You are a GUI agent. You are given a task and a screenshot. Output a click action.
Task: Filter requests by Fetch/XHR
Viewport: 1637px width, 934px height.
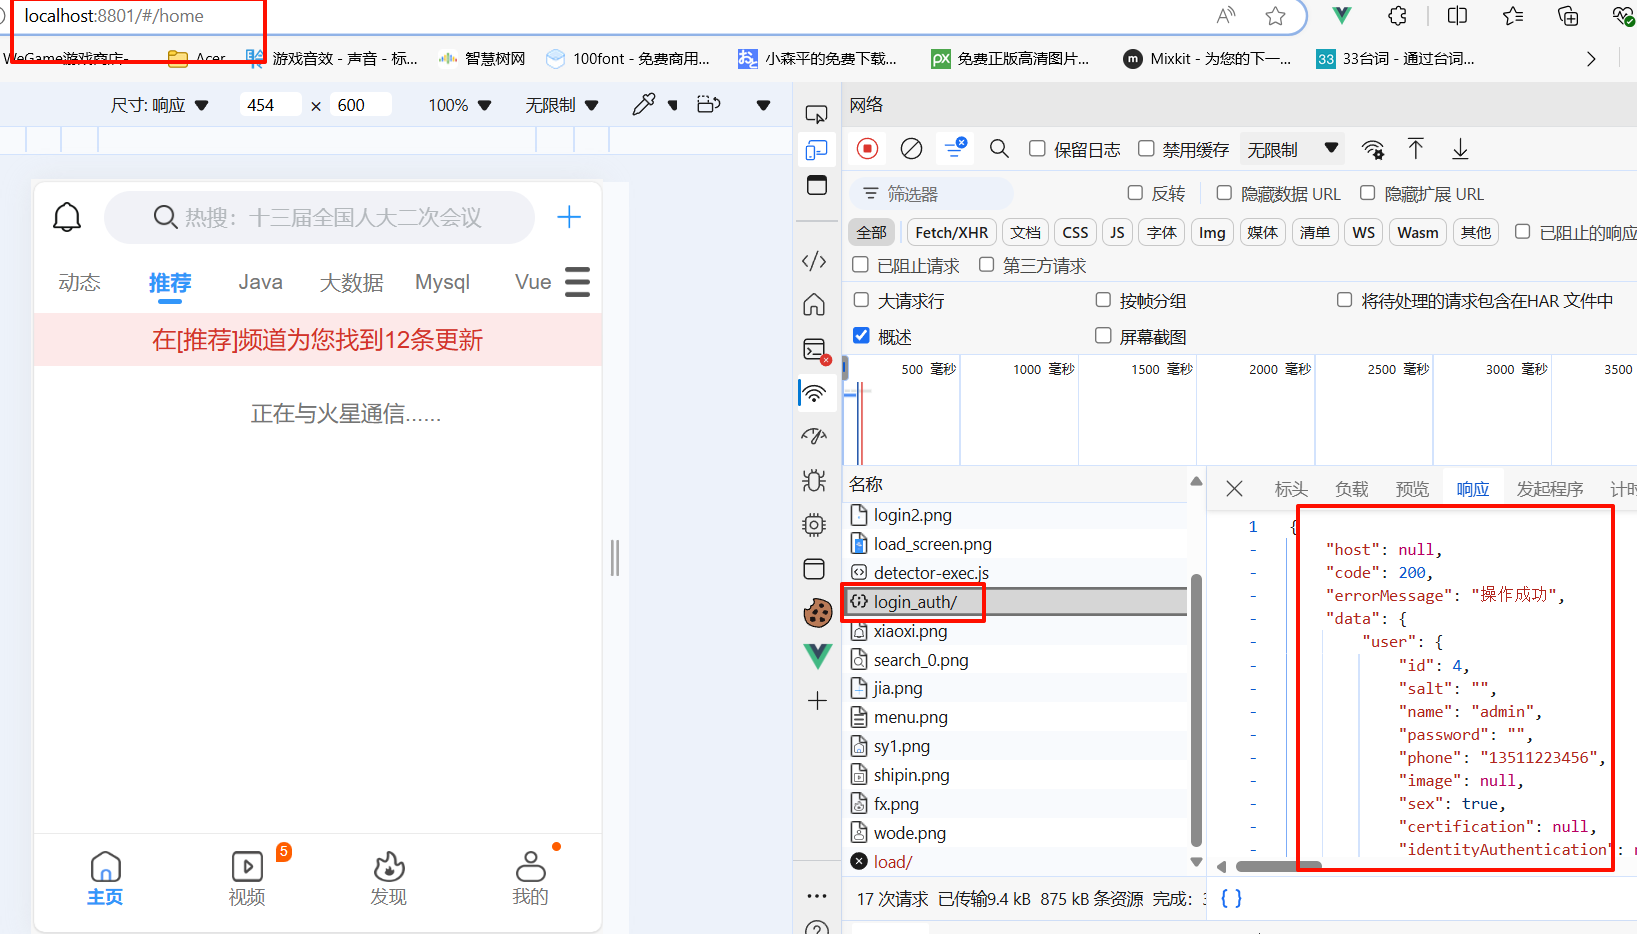tap(951, 232)
